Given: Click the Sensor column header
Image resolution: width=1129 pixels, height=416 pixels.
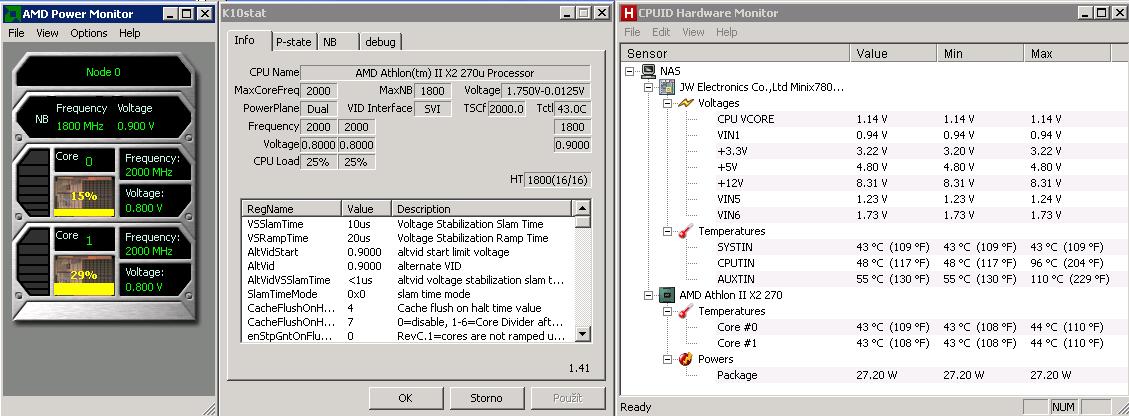Looking at the screenshot, I should (x=736, y=53).
